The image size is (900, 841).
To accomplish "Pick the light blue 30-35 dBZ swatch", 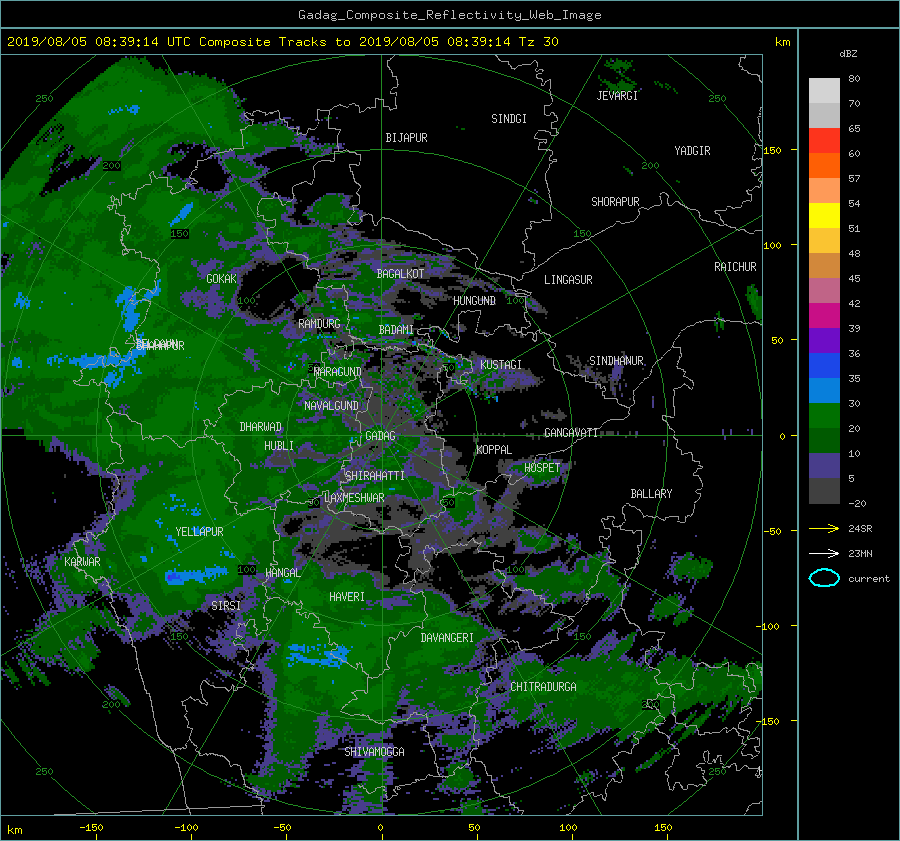I will tap(824, 391).
